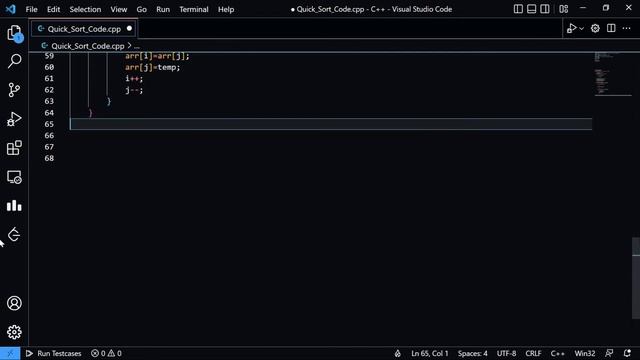640x360 pixels.
Task: Open Remote Explorer view
Action: 14,177
